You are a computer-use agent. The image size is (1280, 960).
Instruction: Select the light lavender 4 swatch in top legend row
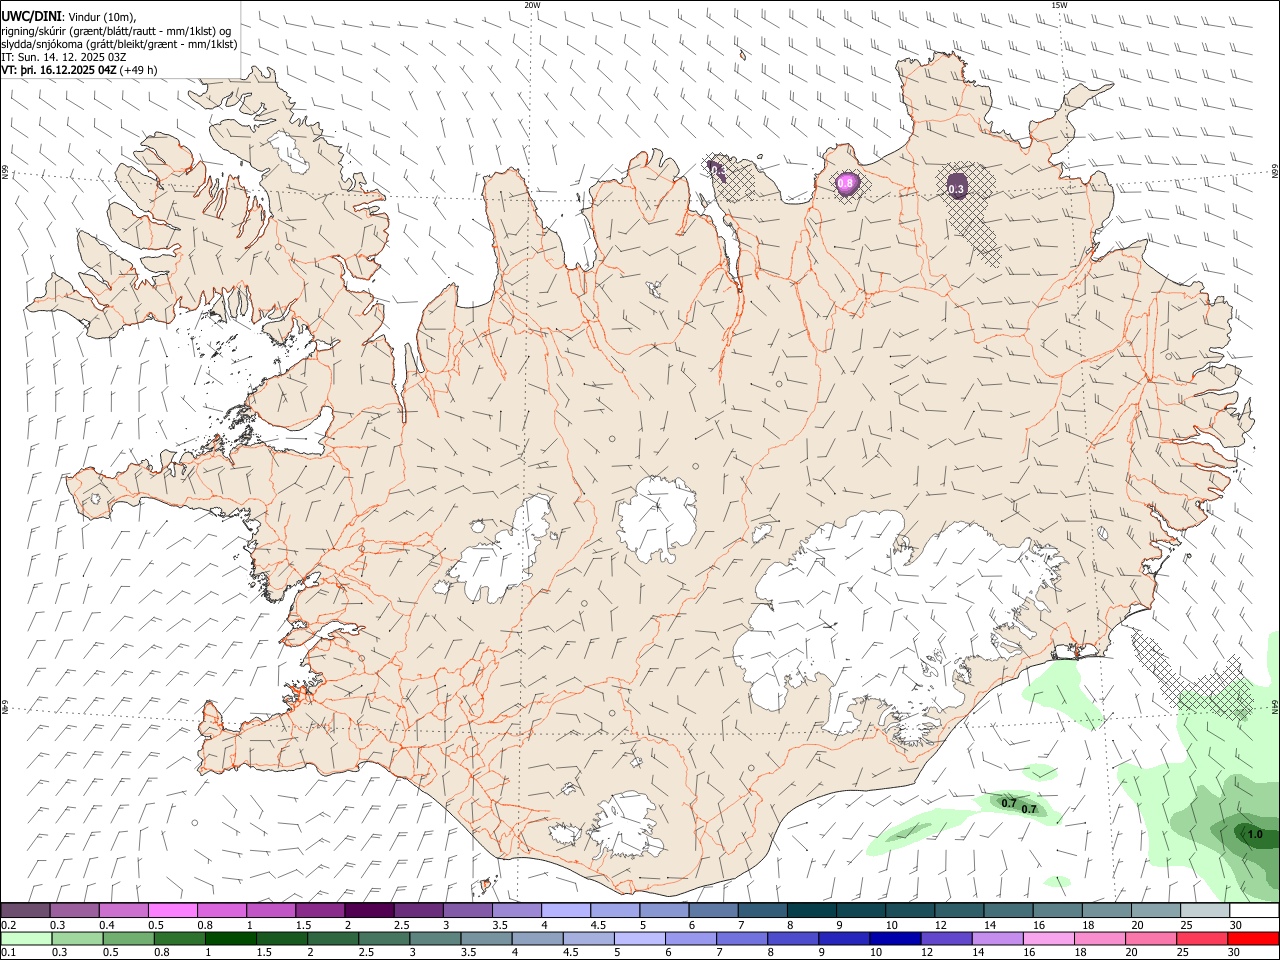566,911
